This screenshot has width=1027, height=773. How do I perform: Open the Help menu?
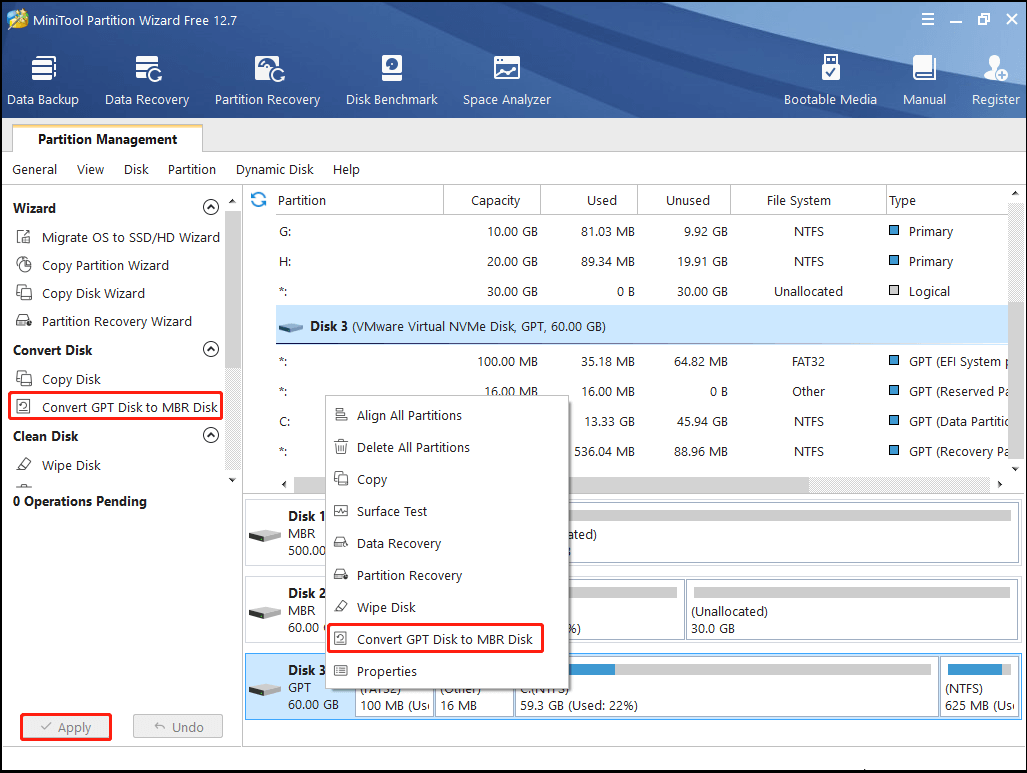346,170
